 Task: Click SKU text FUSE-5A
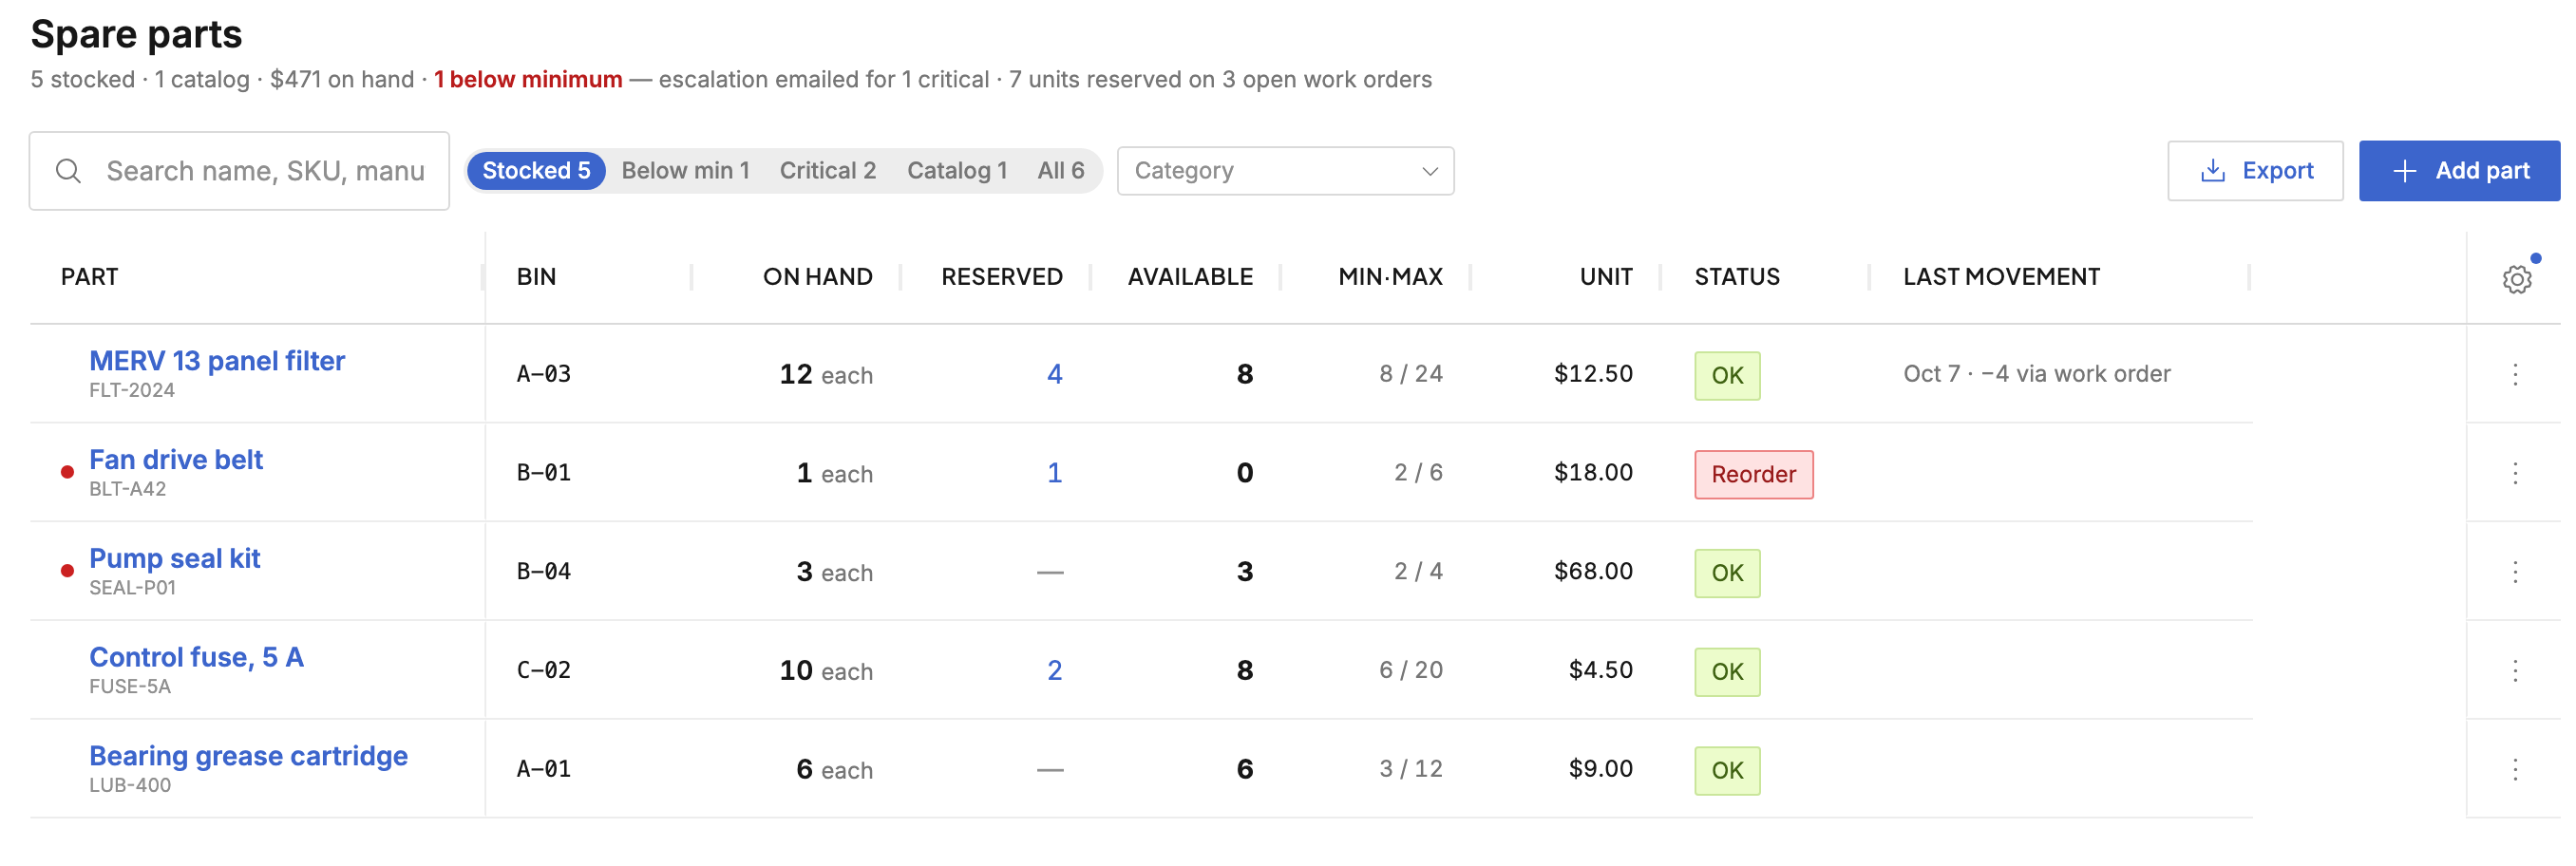click(130, 687)
